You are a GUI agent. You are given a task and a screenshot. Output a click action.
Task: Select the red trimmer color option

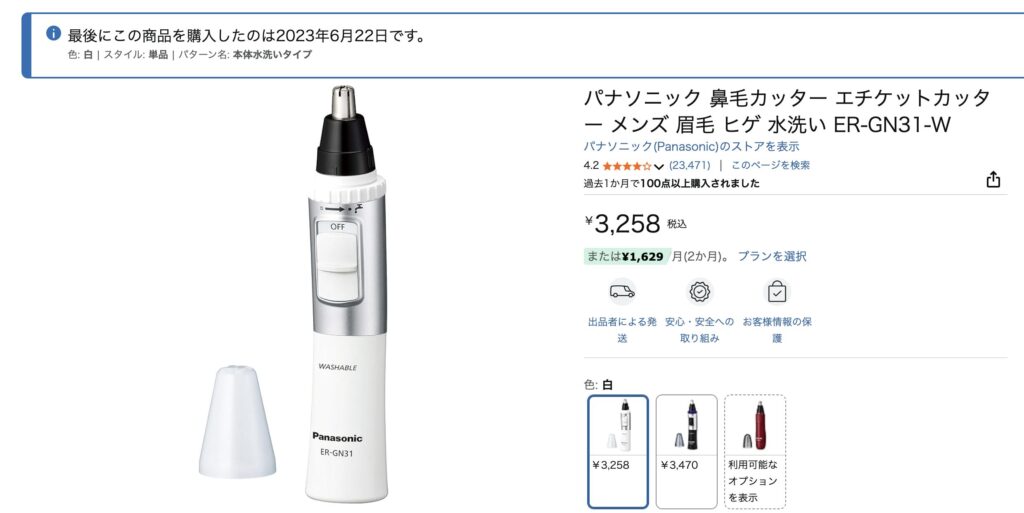[755, 451]
